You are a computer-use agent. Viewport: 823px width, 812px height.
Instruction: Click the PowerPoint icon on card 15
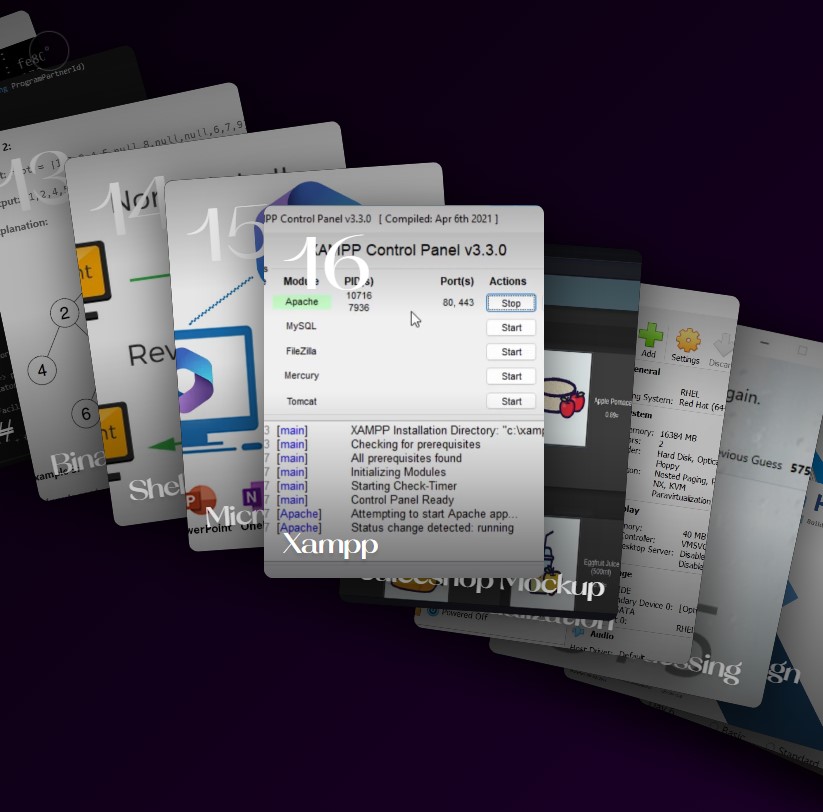click(x=201, y=500)
